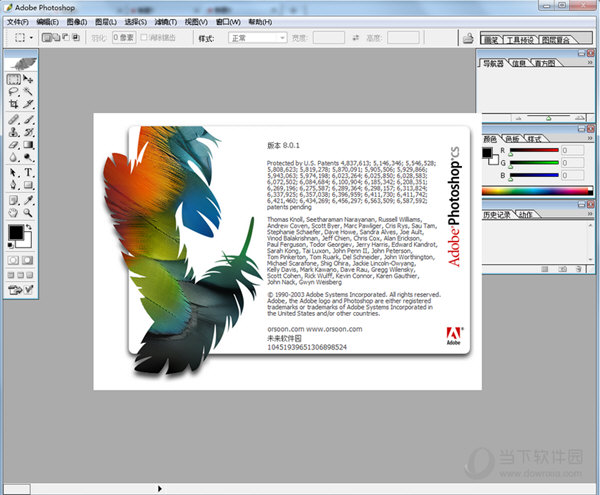Swap foreground and background colors
The image size is (600, 495).
tap(28, 227)
